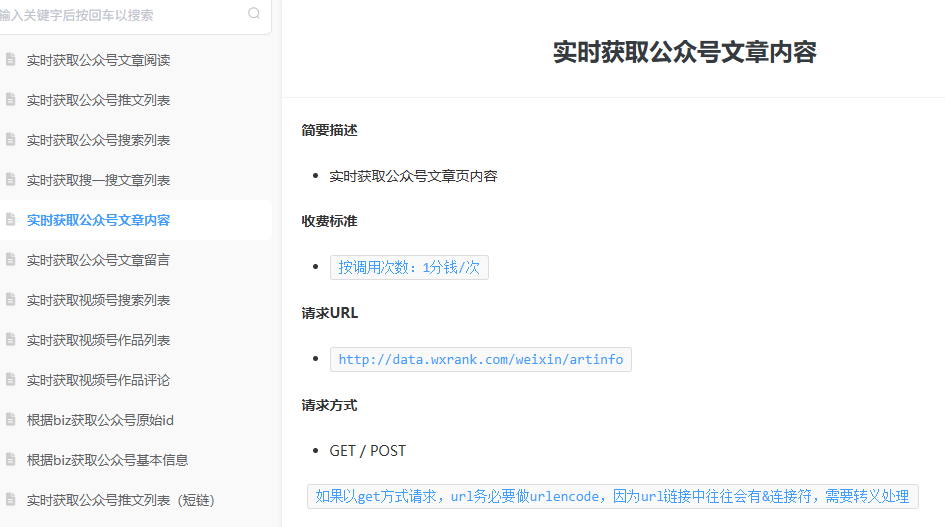This screenshot has height=527, width=945.
Task: Click the data.wxrank.com artinfo URL
Action: (480, 360)
